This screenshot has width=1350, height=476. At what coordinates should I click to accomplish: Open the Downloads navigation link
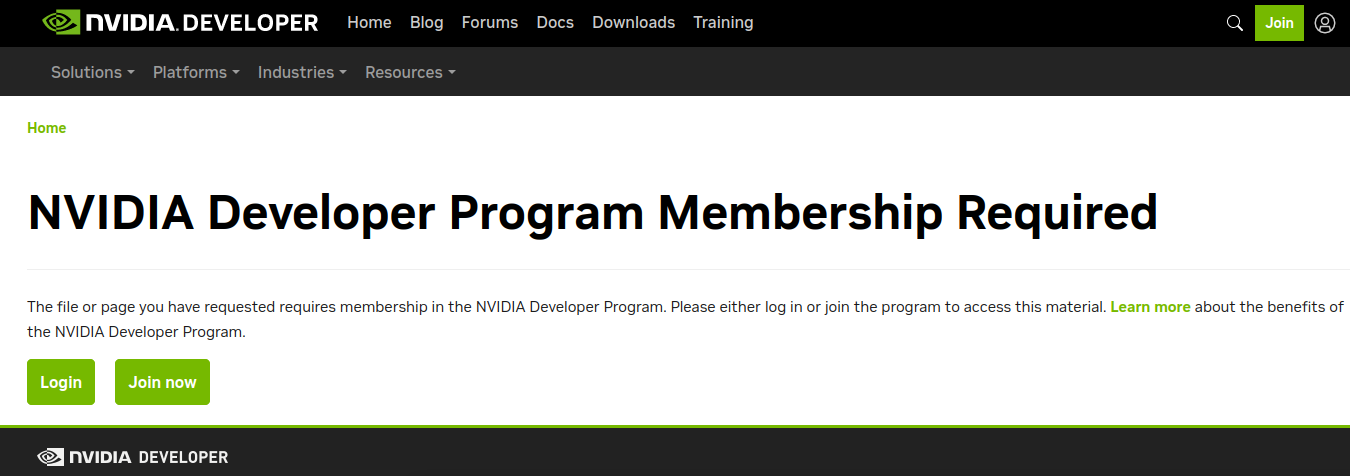click(x=633, y=22)
